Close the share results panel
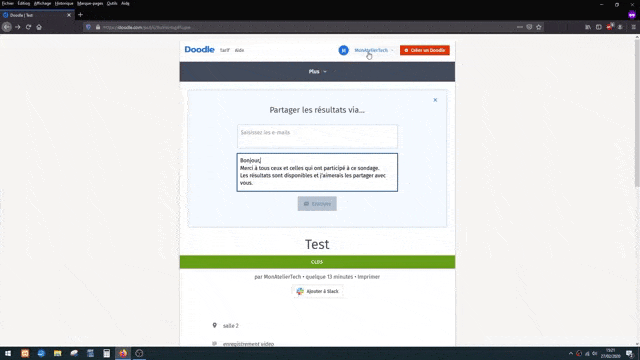 click(x=435, y=100)
